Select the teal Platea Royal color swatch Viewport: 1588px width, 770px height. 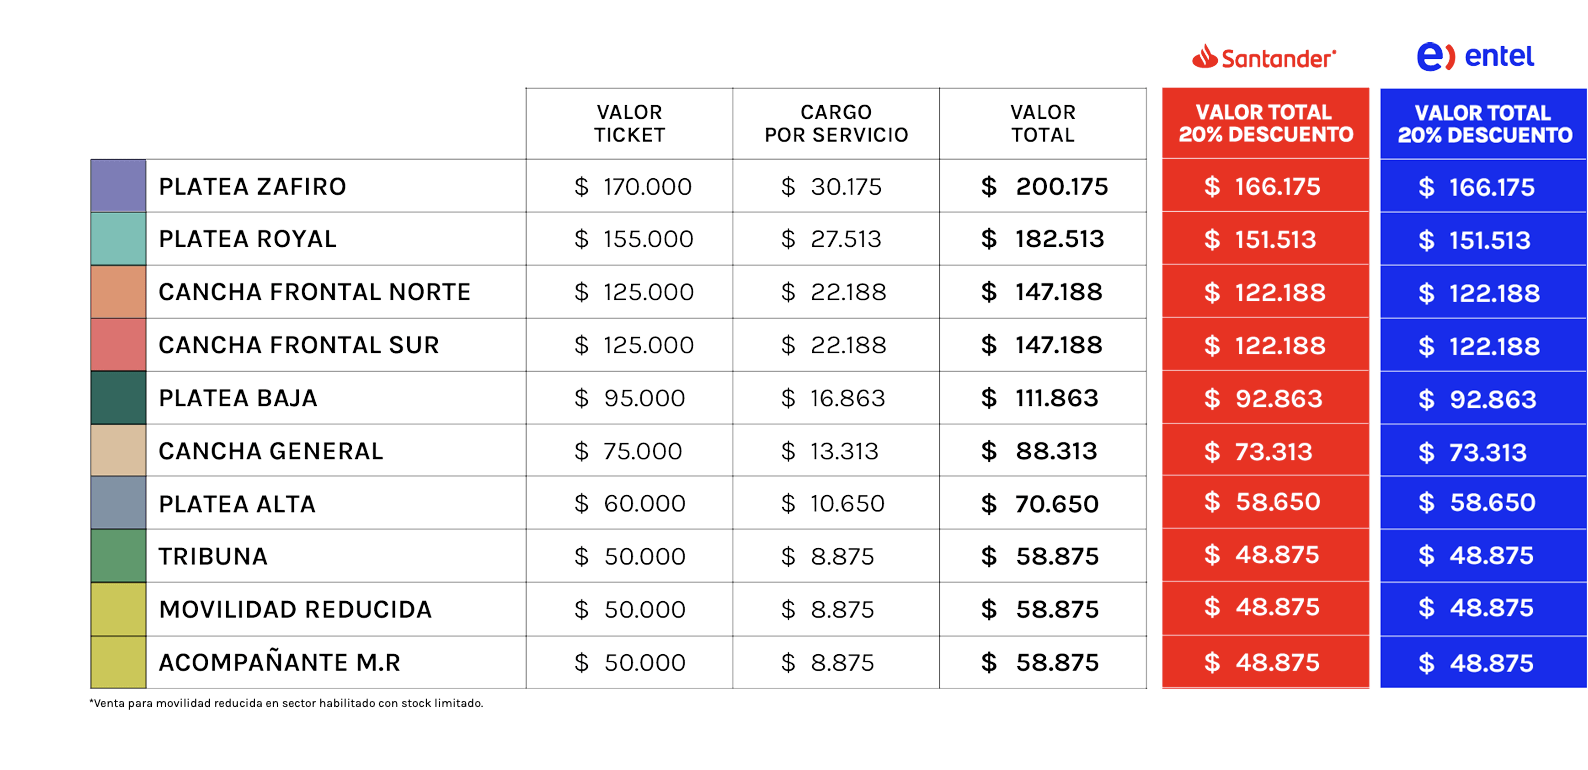(x=118, y=239)
